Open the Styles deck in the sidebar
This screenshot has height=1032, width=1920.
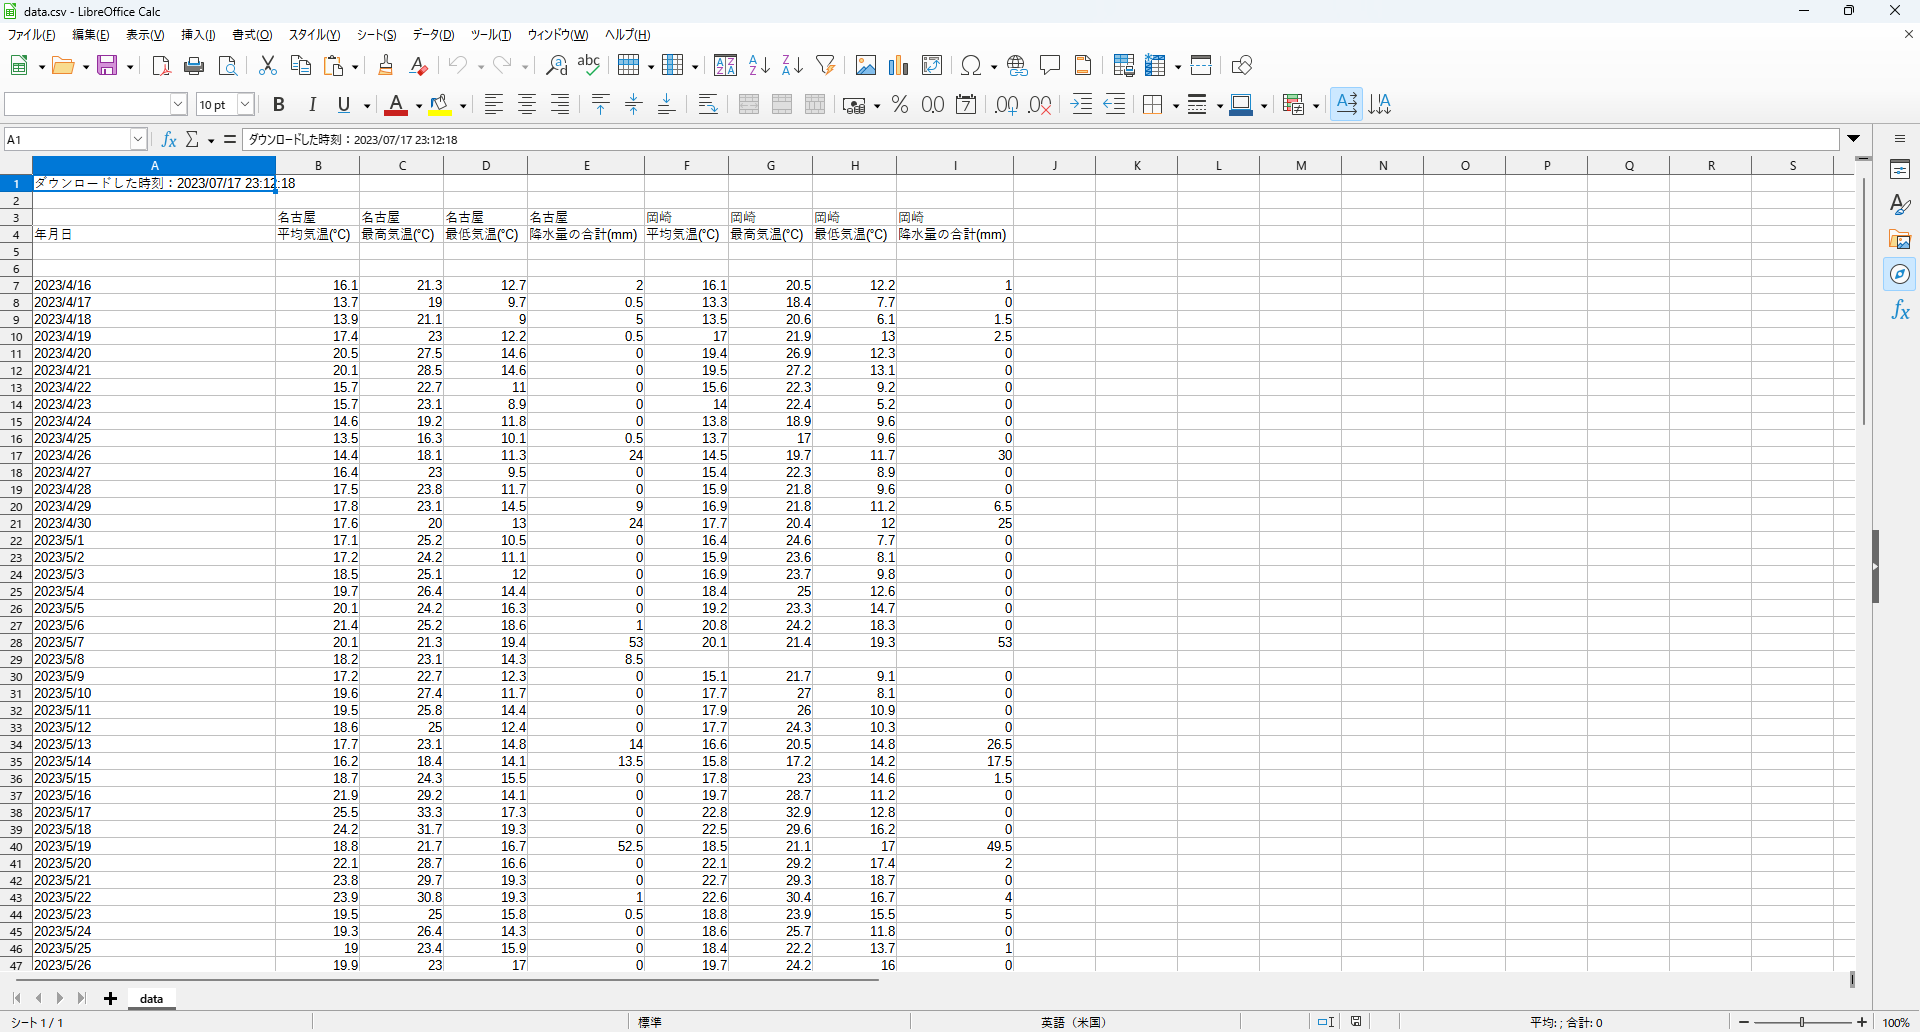point(1900,204)
